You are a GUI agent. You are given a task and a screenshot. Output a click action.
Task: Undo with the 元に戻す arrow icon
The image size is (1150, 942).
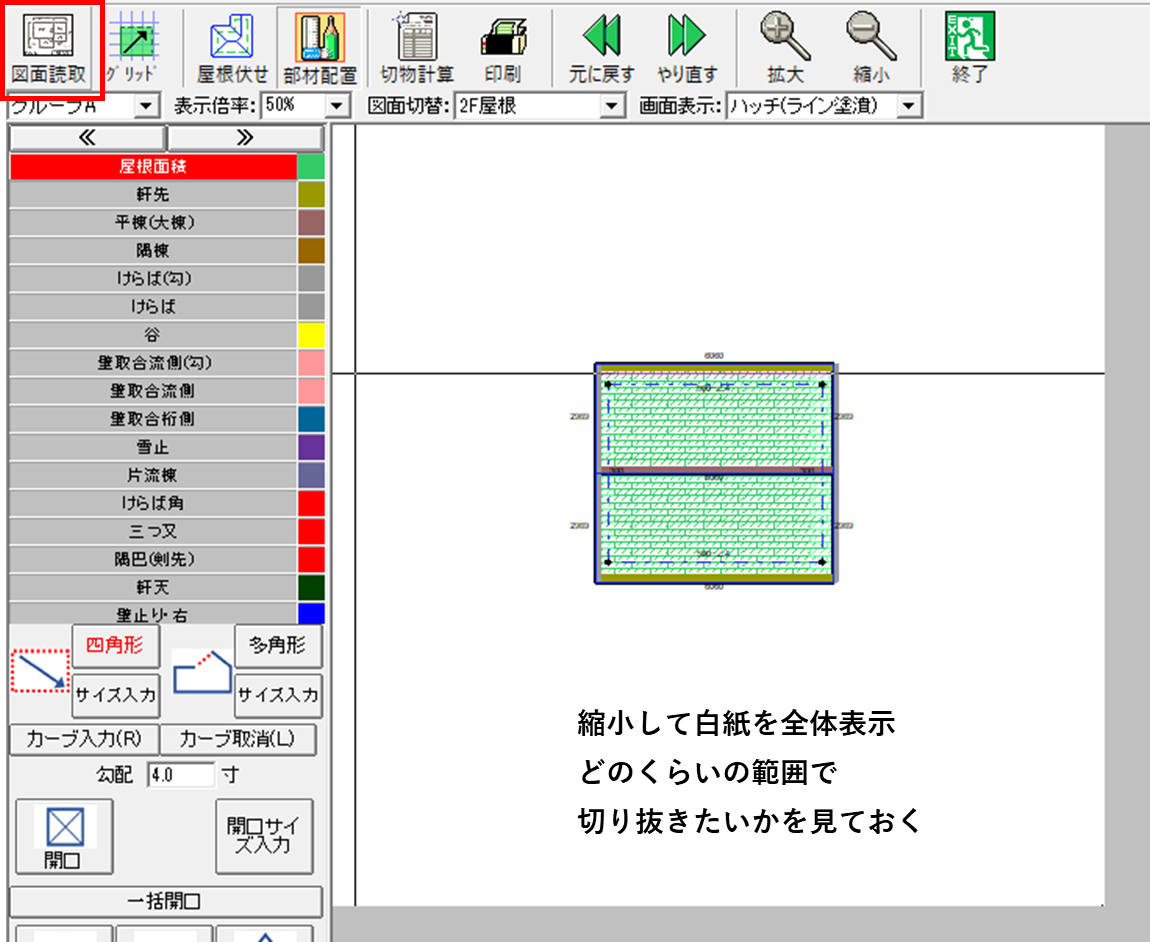click(601, 47)
